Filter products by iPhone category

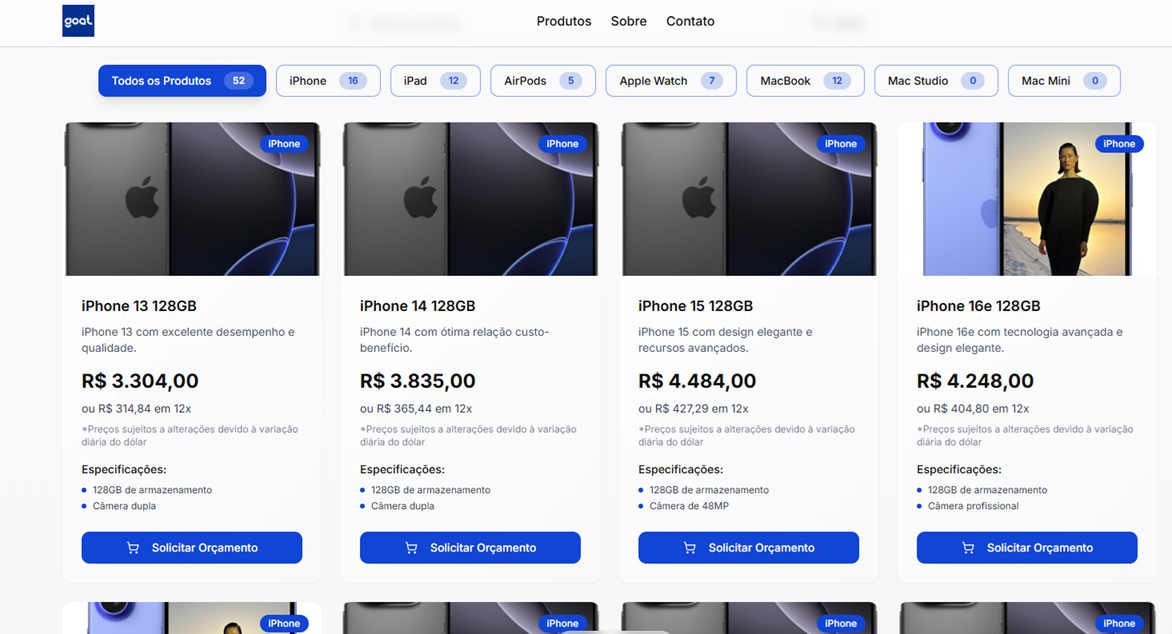328,81
